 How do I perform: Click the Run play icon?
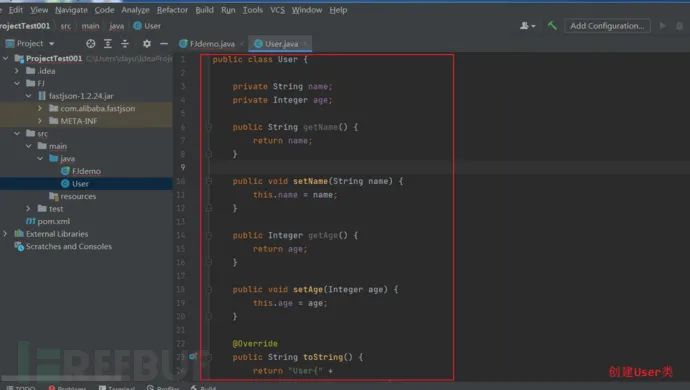tap(662, 26)
